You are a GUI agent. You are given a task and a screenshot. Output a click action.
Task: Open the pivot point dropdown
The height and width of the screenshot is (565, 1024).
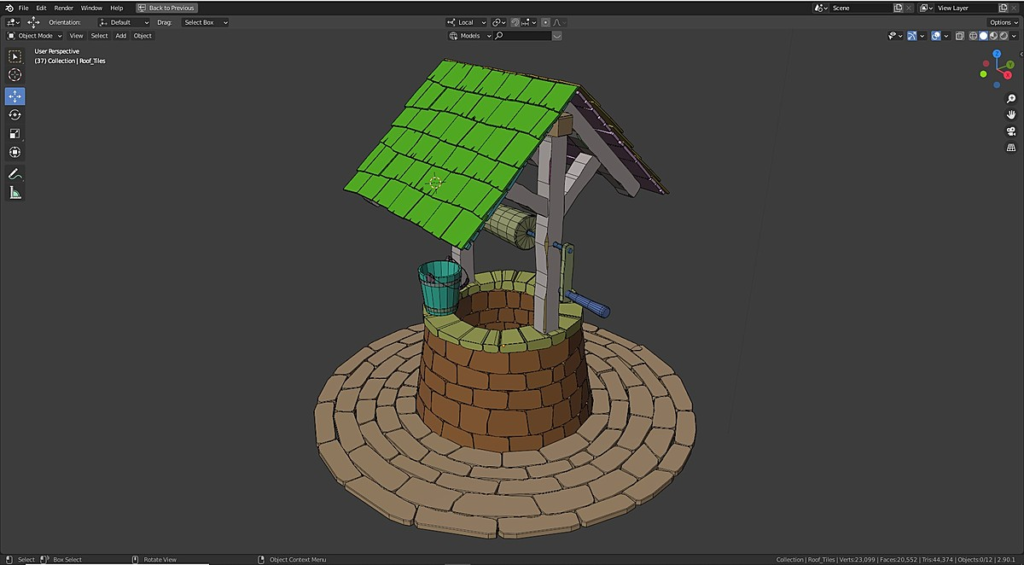click(499, 22)
